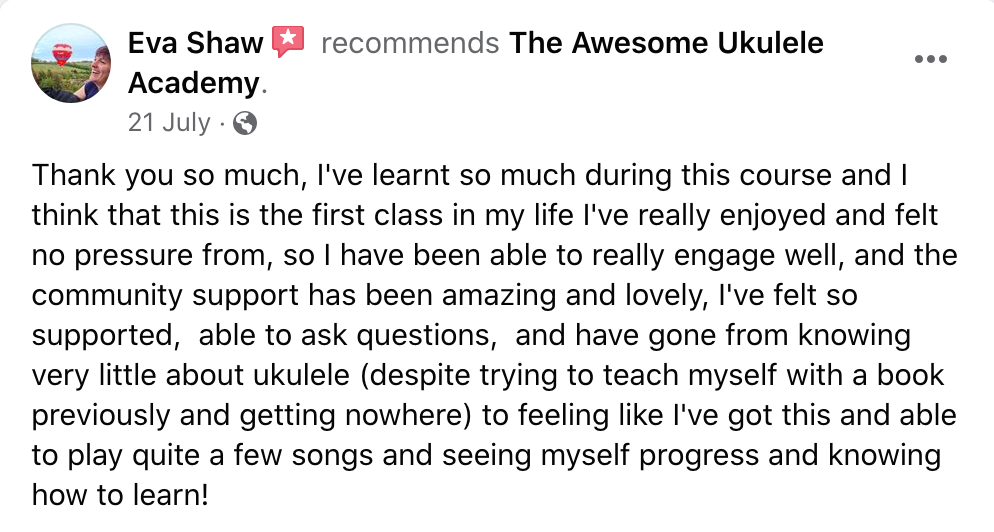Click the word Academy in the page name
Screen dimensions: 994x532
pyautogui.click(x=194, y=83)
